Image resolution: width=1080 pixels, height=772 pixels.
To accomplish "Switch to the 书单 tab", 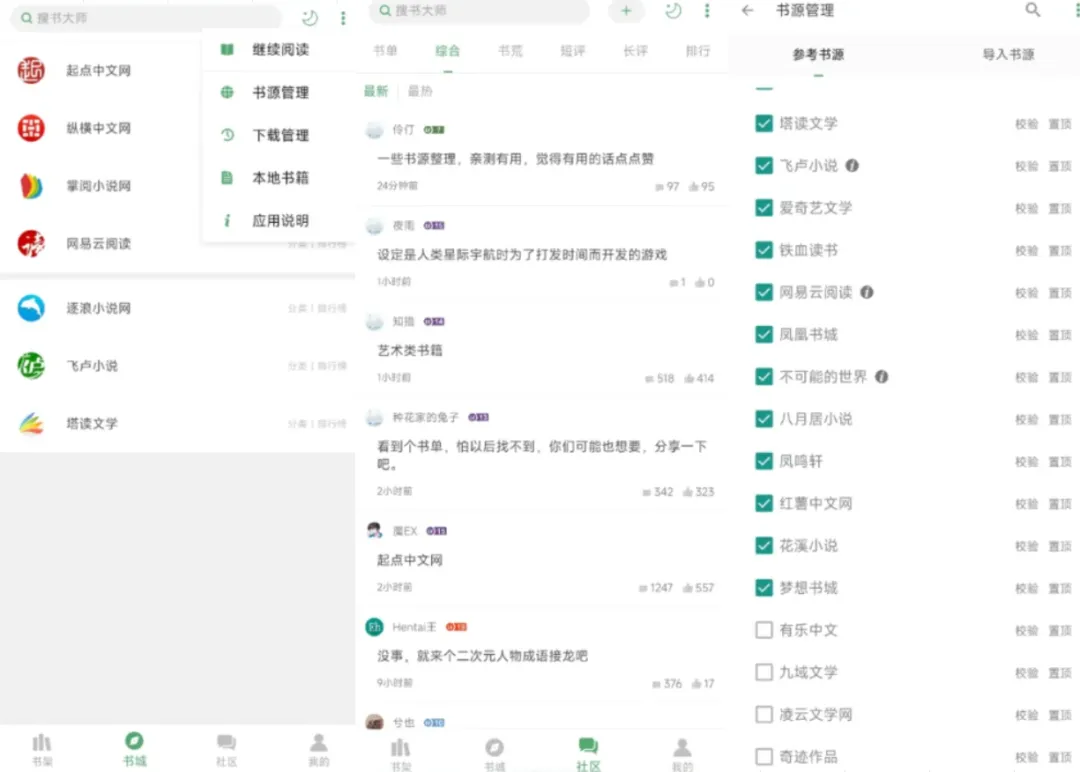I will click(x=385, y=50).
